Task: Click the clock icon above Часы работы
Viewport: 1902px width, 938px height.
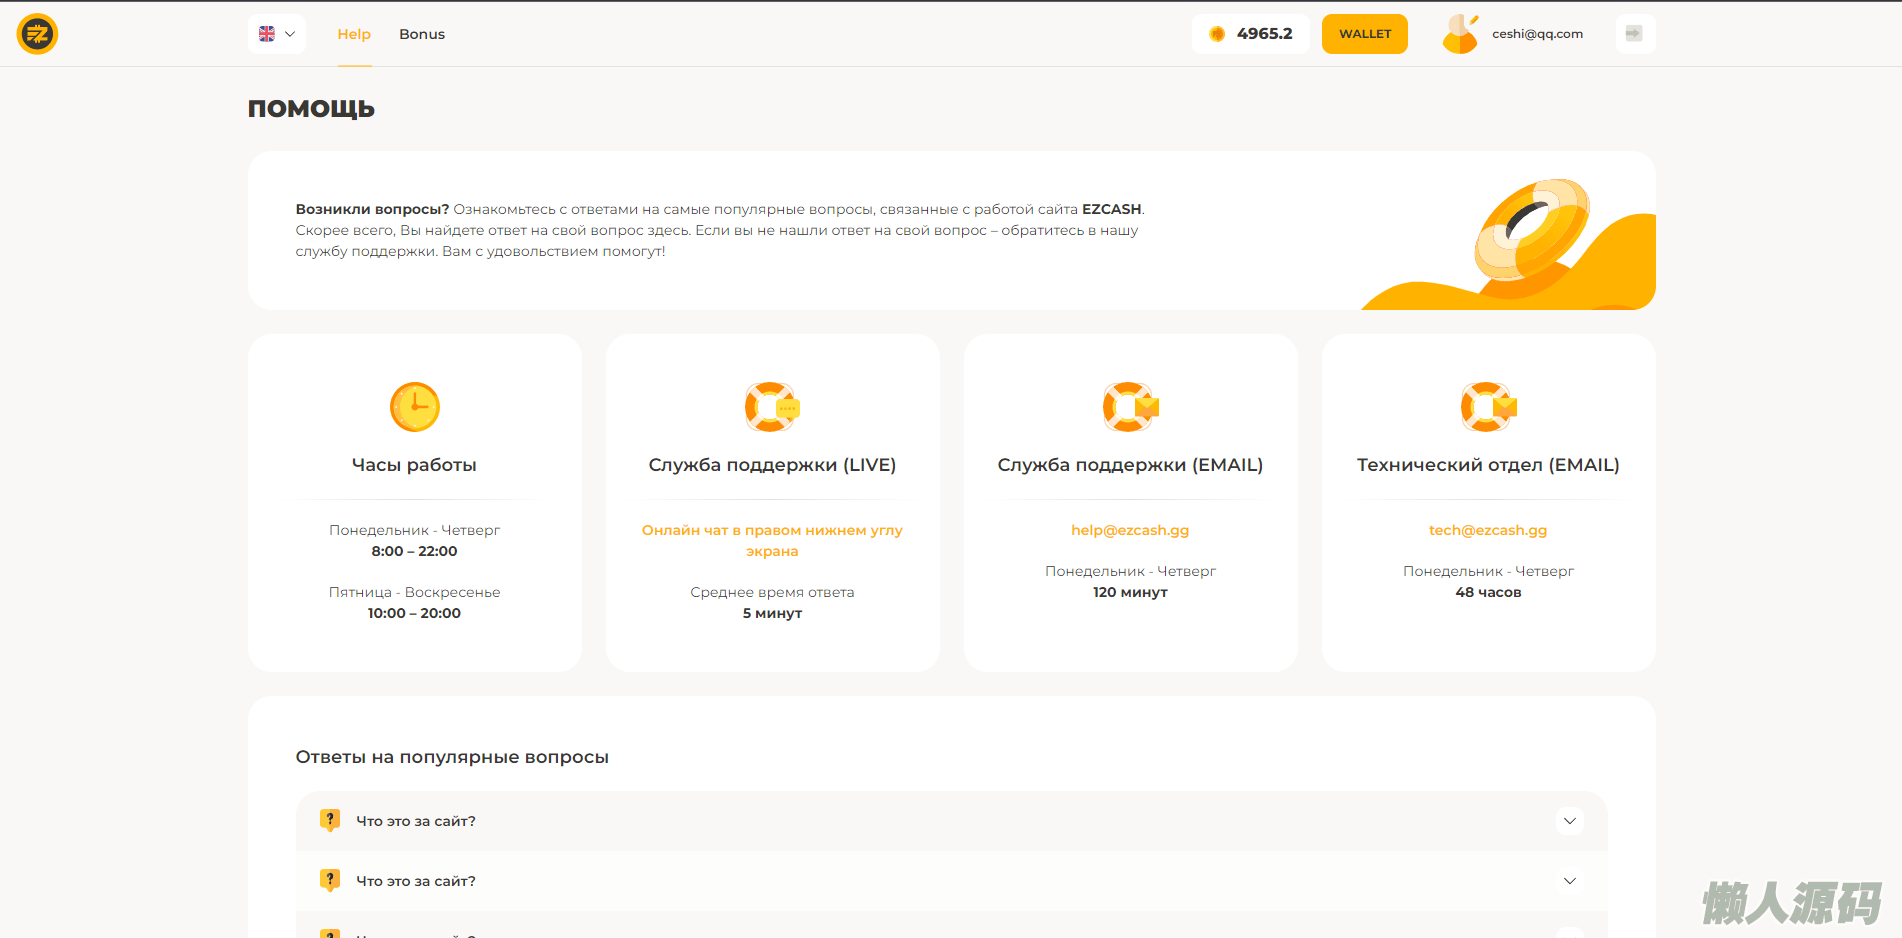Action: pos(414,407)
